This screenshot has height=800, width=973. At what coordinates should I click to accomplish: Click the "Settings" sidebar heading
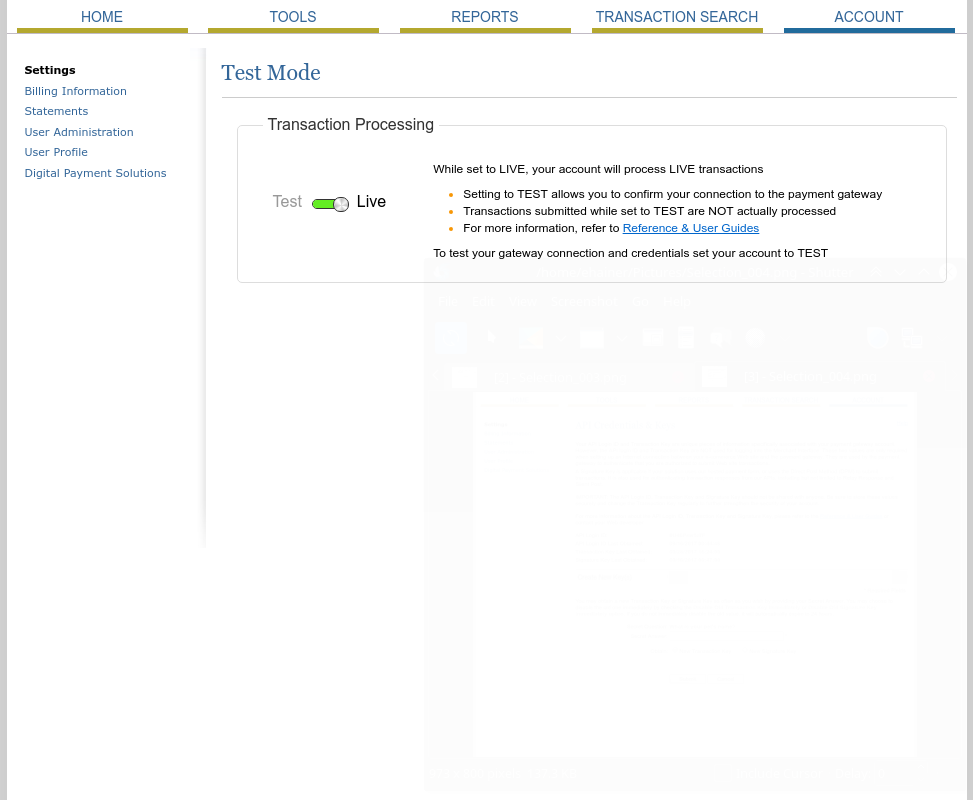pyautogui.click(x=50, y=70)
